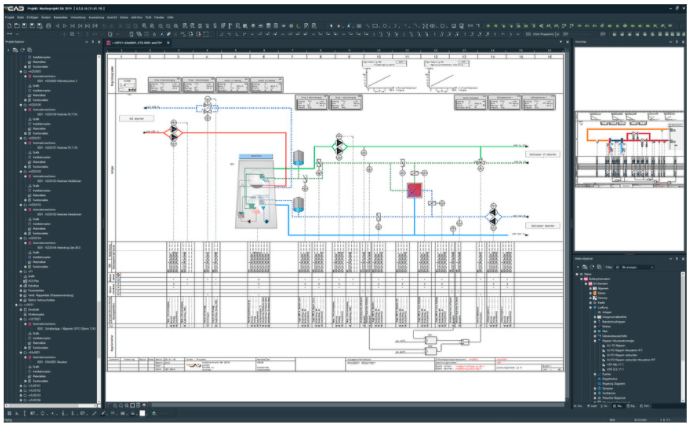Click the save icon in the main toolbar
This screenshot has width=690, height=426.
point(23,24)
